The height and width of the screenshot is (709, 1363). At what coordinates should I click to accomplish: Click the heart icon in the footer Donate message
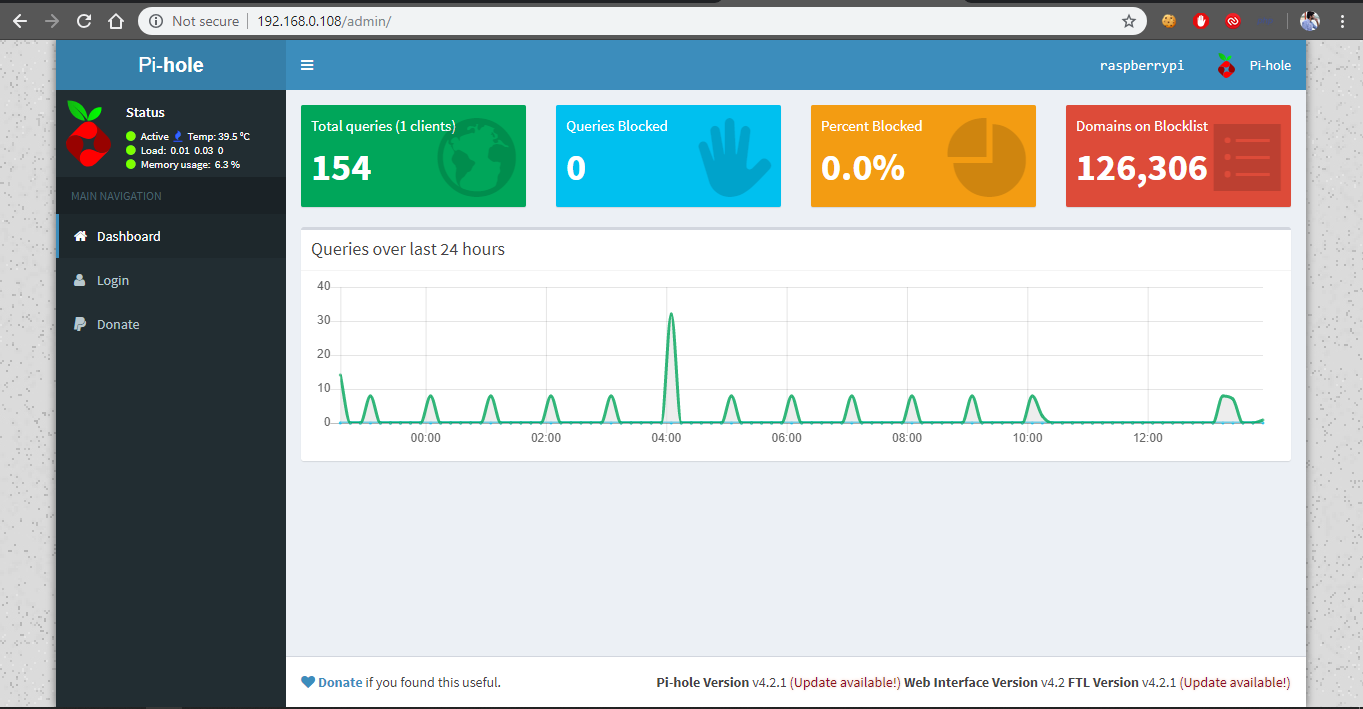308,681
